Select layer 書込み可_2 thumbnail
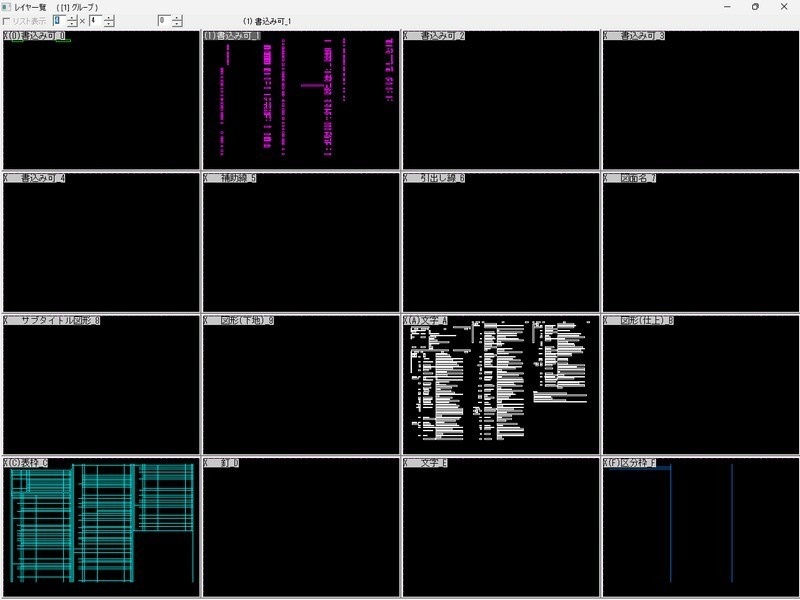Viewport: 800px width, 600px height. coord(501,100)
